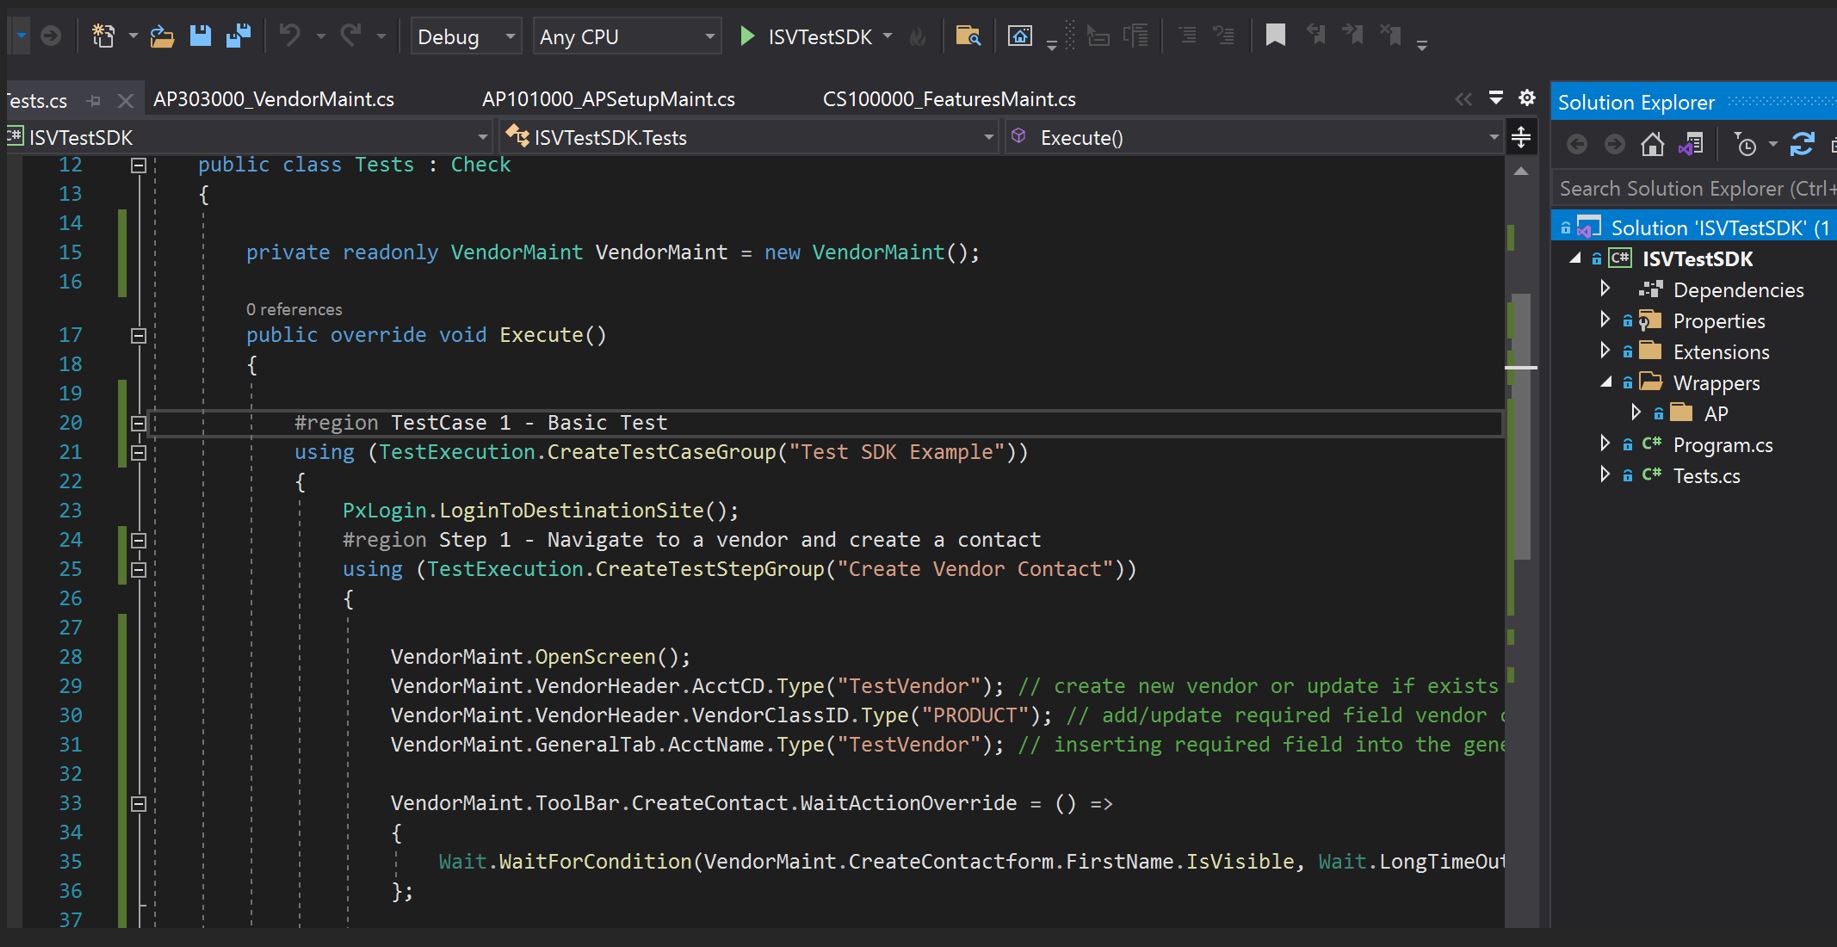The height and width of the screenshot is (947, 1837).
Task: Select Program.cs in Solution Explorer
Action: pos(1722,445)
